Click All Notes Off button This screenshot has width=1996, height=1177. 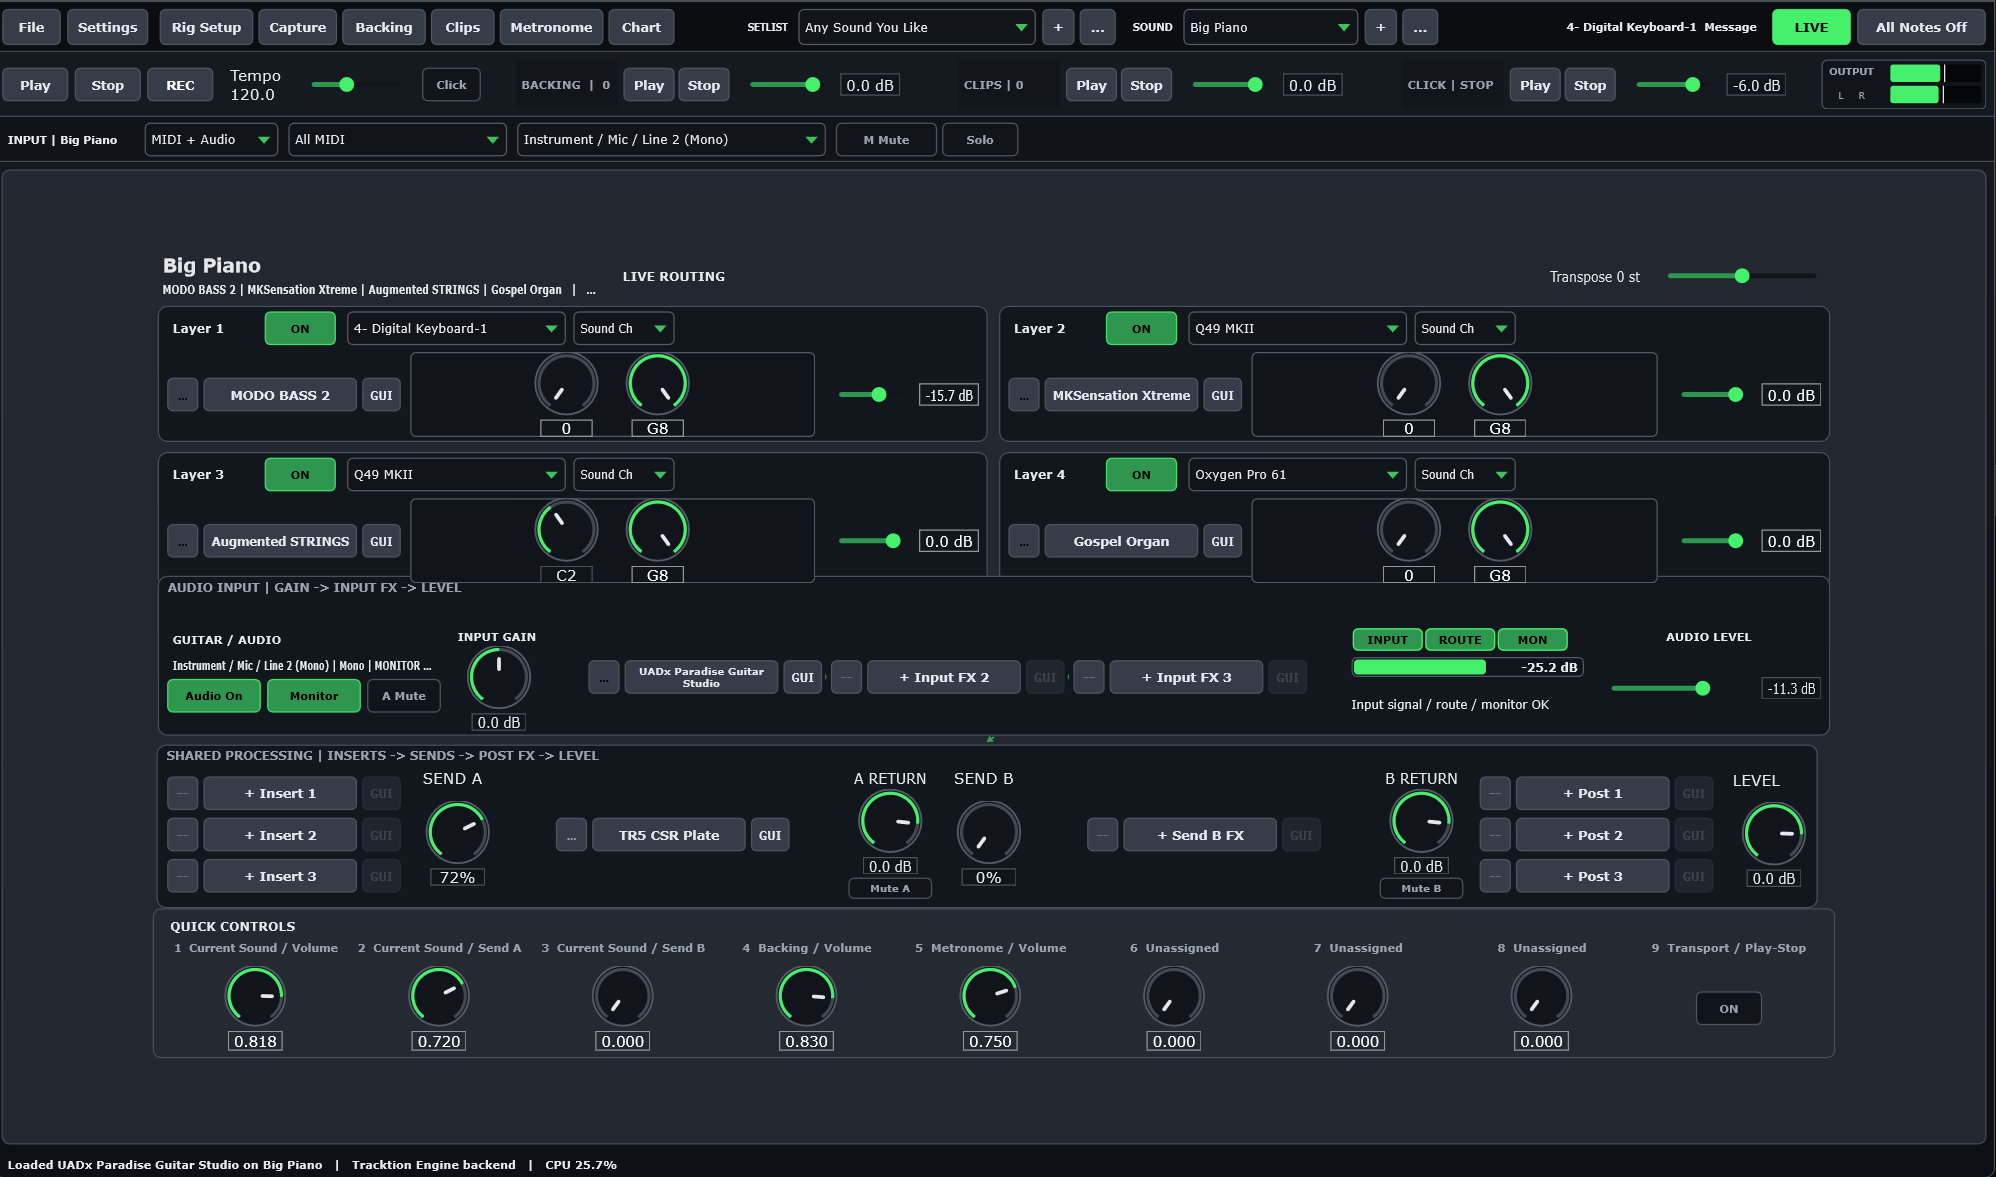coord(1920,27)
